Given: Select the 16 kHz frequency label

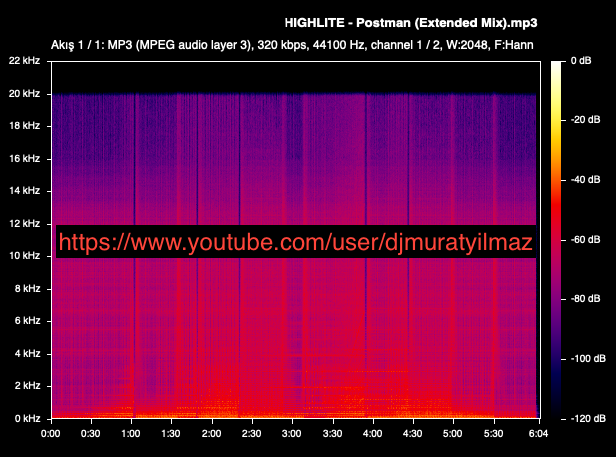Looking at the screenshot, I should coord(24,158).
